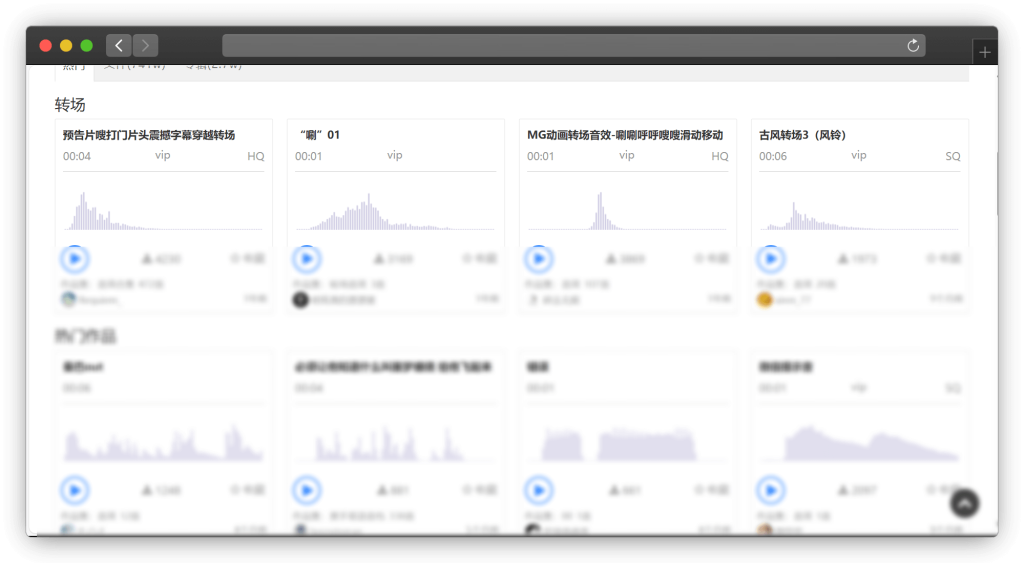Screen dimensions: 1024x563
Task: Open the MG动画转场音效-唰唰呼呼嗖嗖滑动移动 title link
Action: click(625, 135)
